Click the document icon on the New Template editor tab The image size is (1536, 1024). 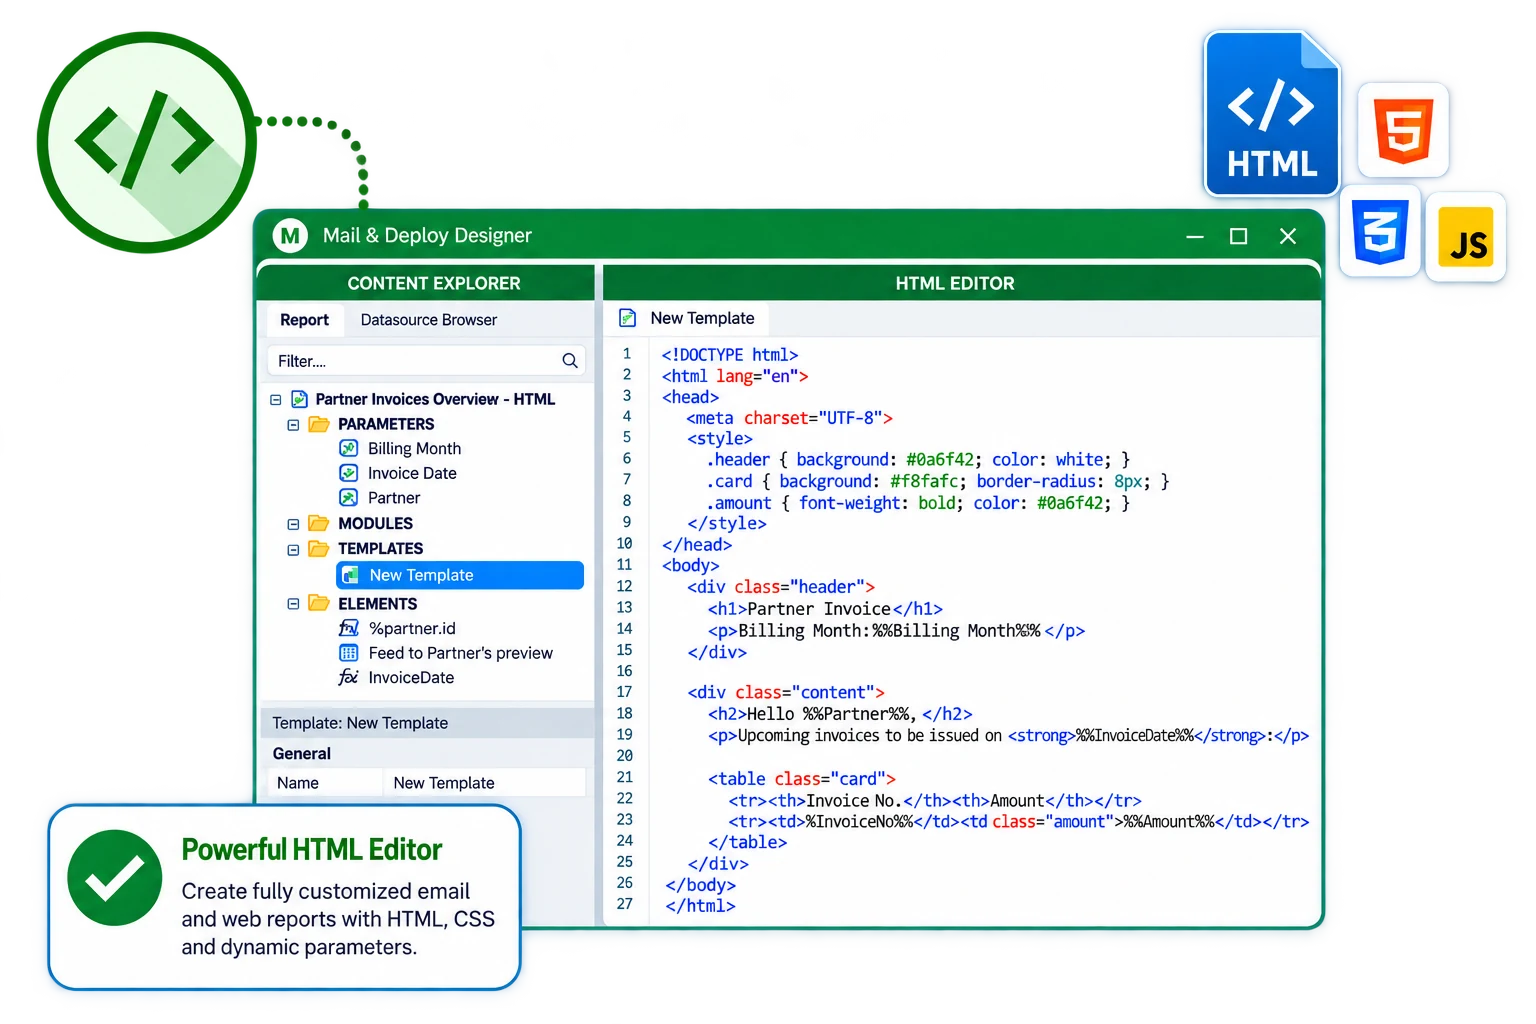[628, 318]
